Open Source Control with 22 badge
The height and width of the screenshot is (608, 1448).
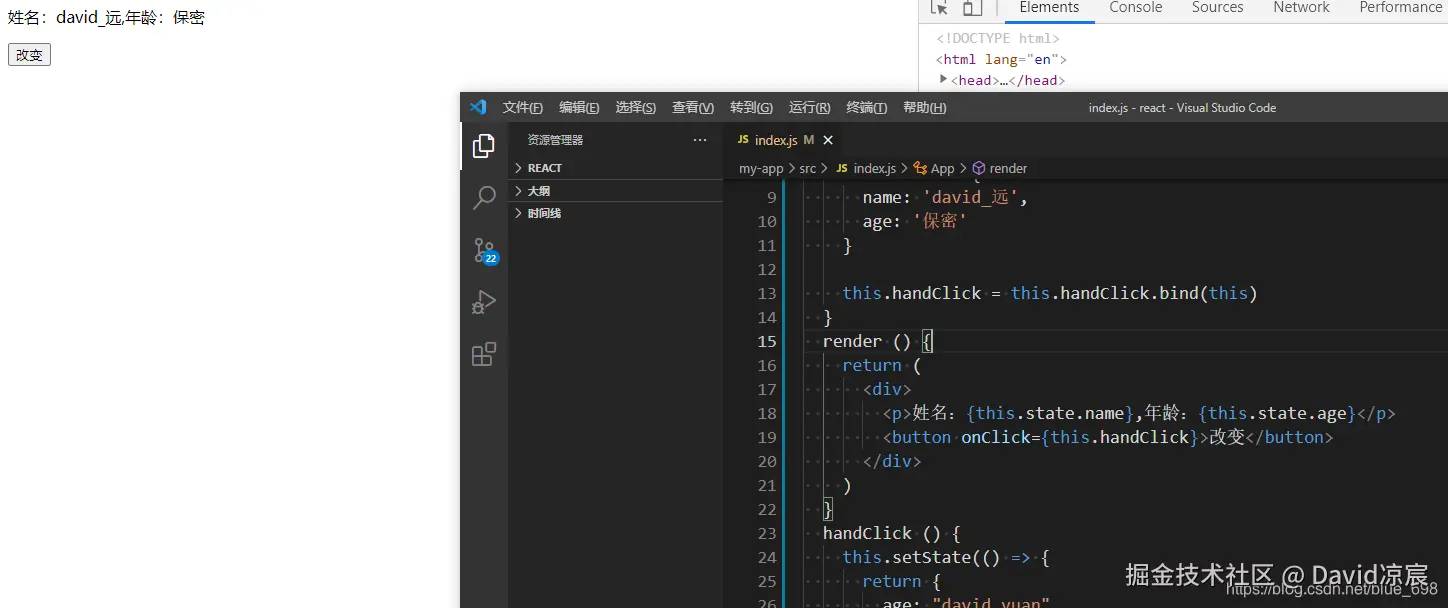(x=485, y=251)
